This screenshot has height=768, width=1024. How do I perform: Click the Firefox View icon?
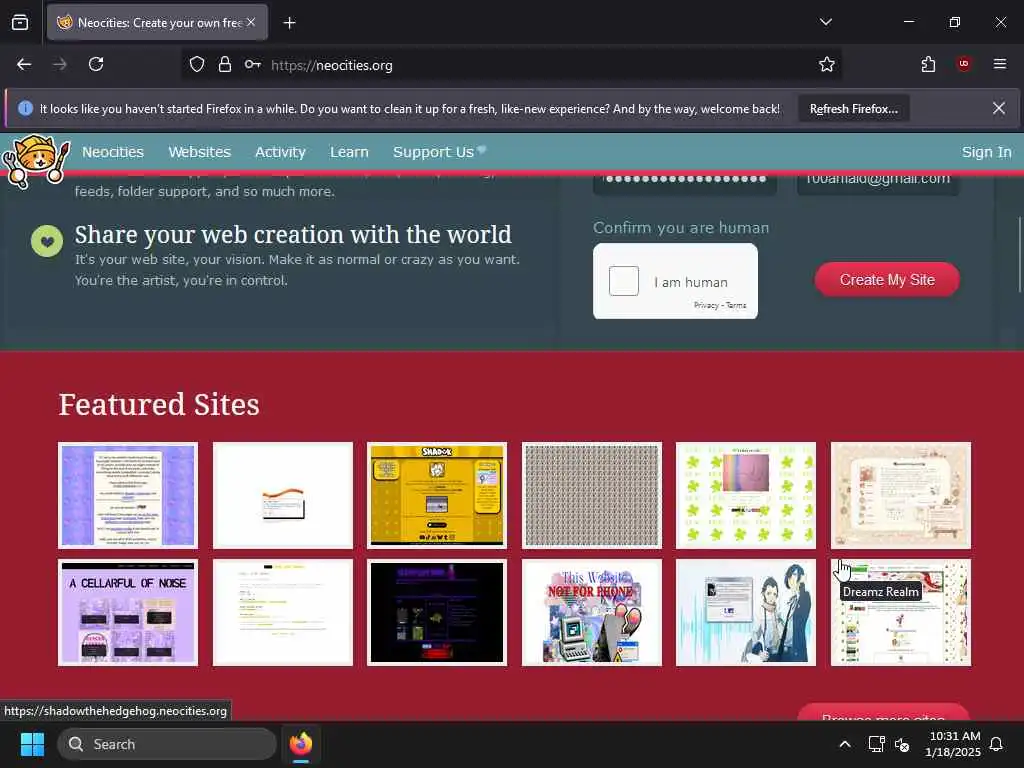pos(20,22)
